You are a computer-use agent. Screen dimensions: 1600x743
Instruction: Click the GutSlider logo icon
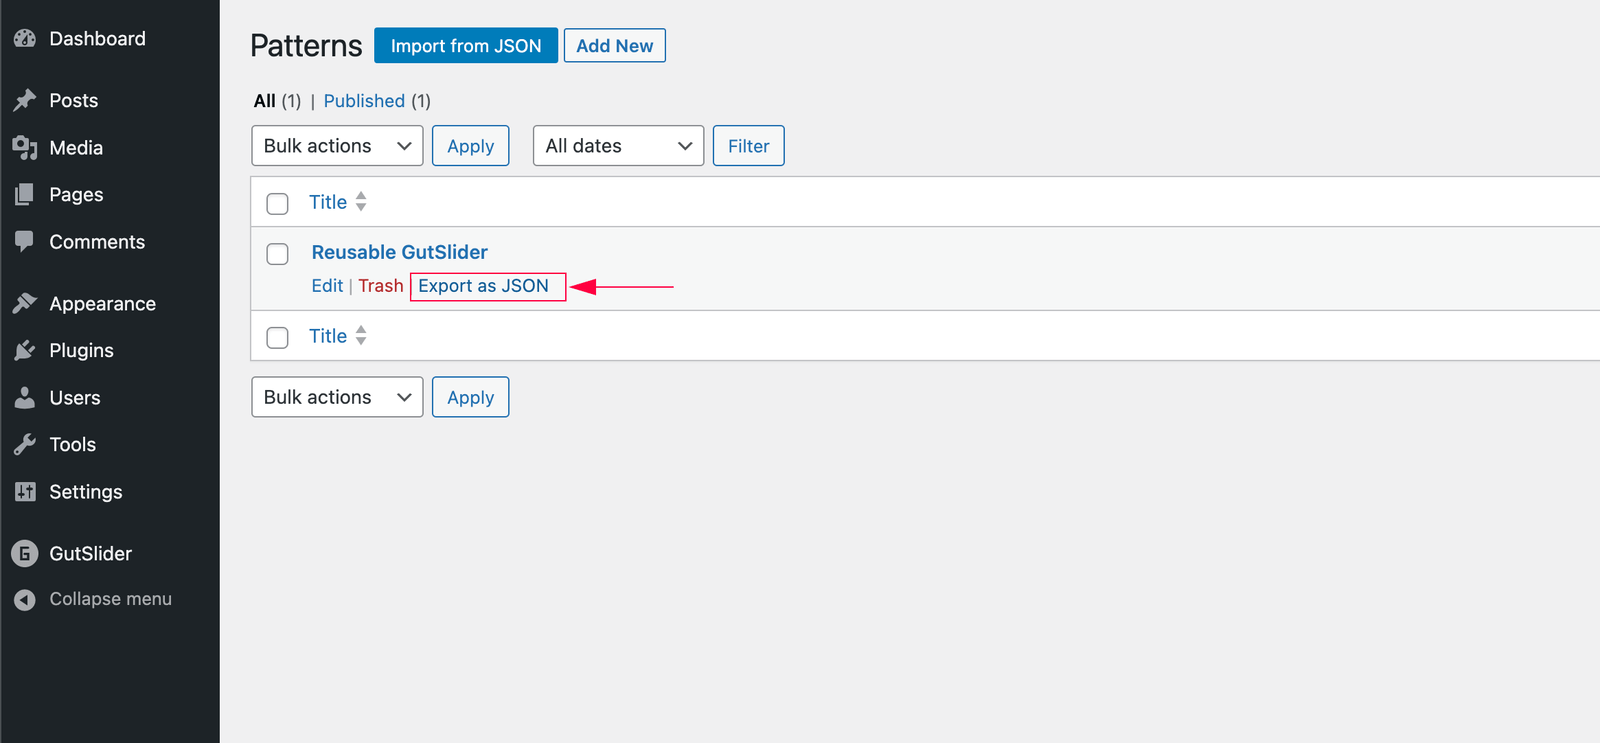tap(25, 553)
